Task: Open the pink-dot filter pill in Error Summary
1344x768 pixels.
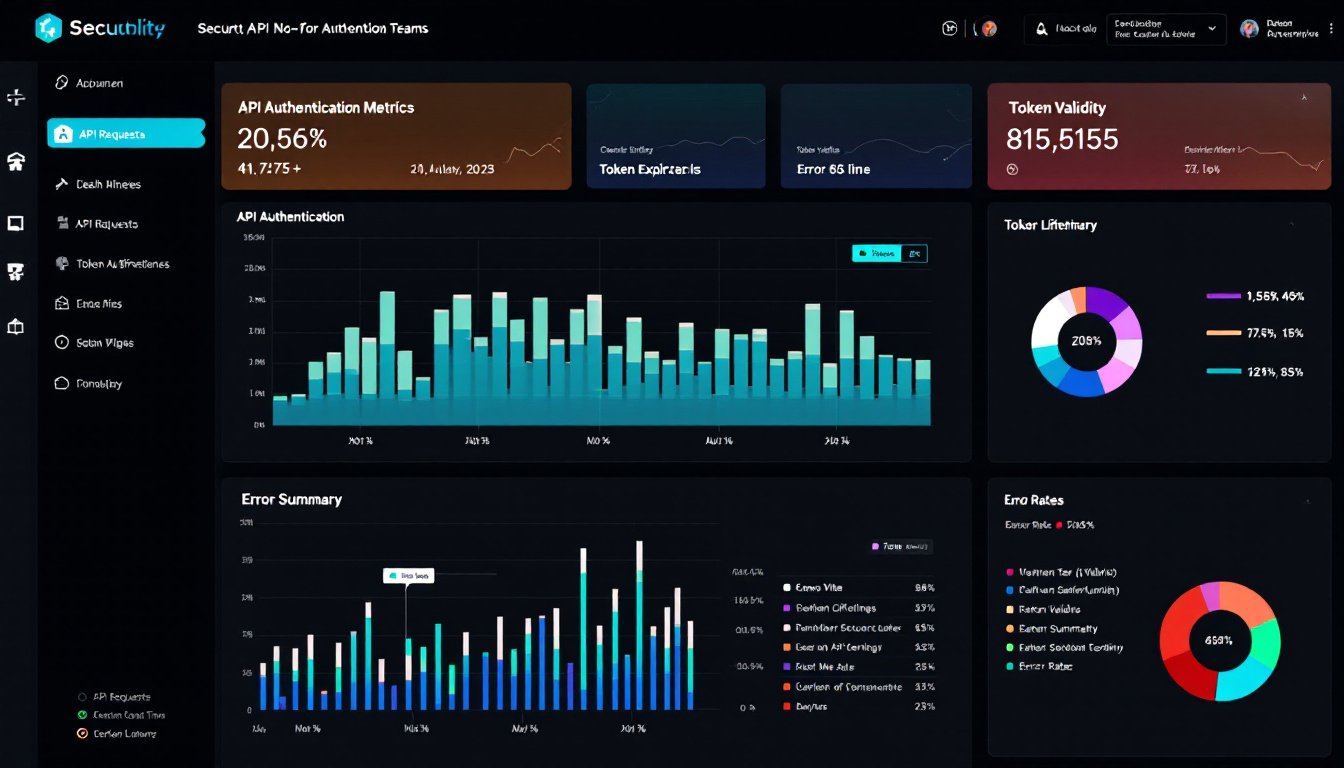Action: tap(901, 547)
